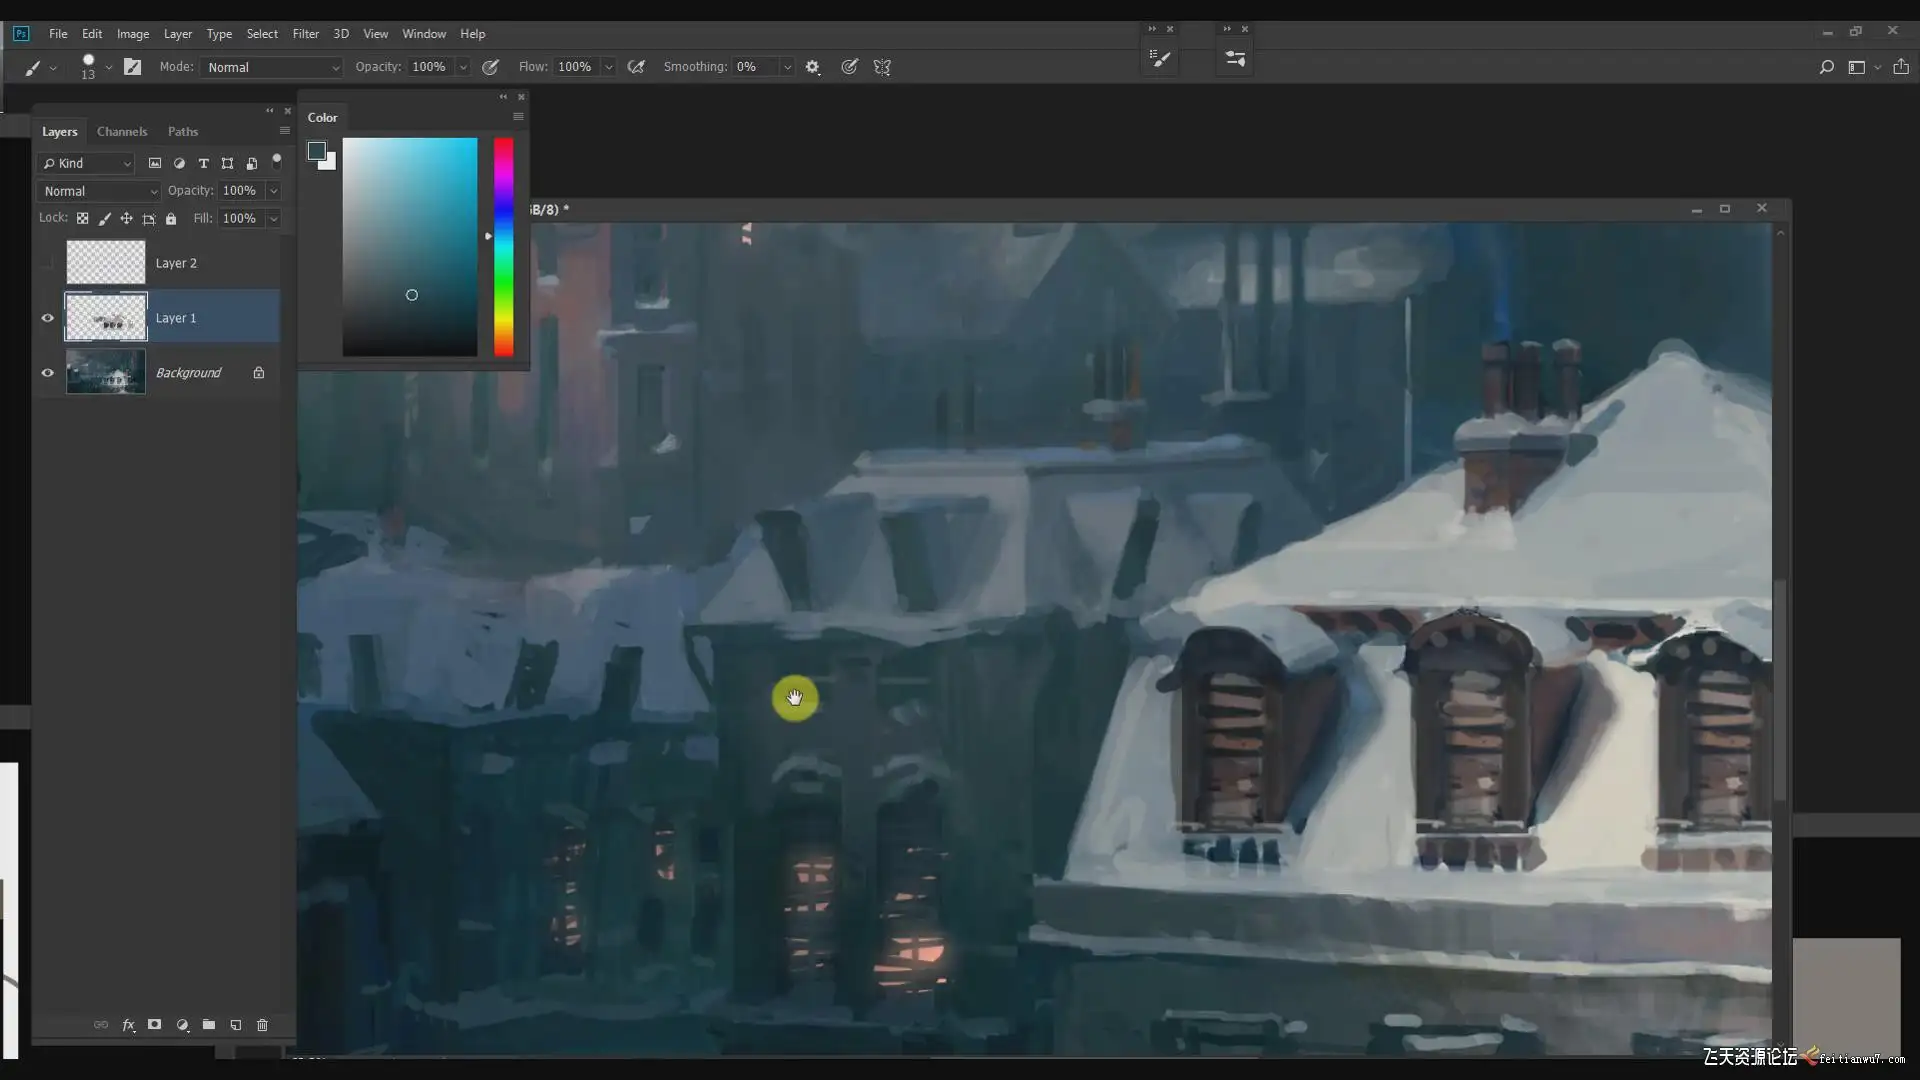Enable pressure for opacity icon
The height and width of the screenshot is (1080, 1920).
[x=490, y=67]
